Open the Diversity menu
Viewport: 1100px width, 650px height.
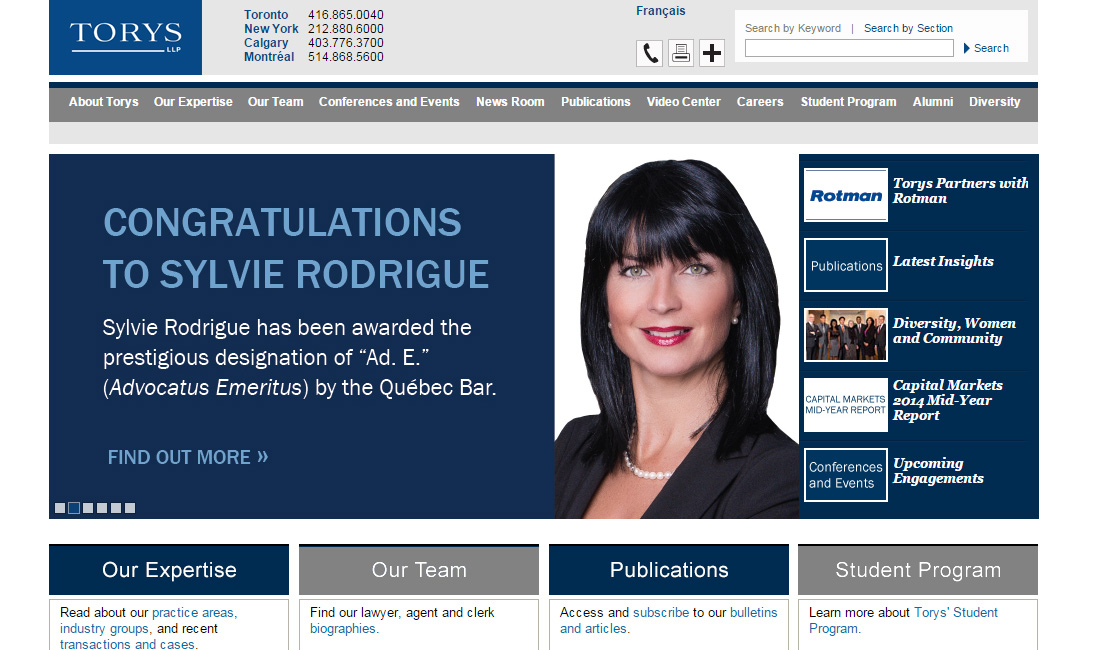click(x=994, y=102)
